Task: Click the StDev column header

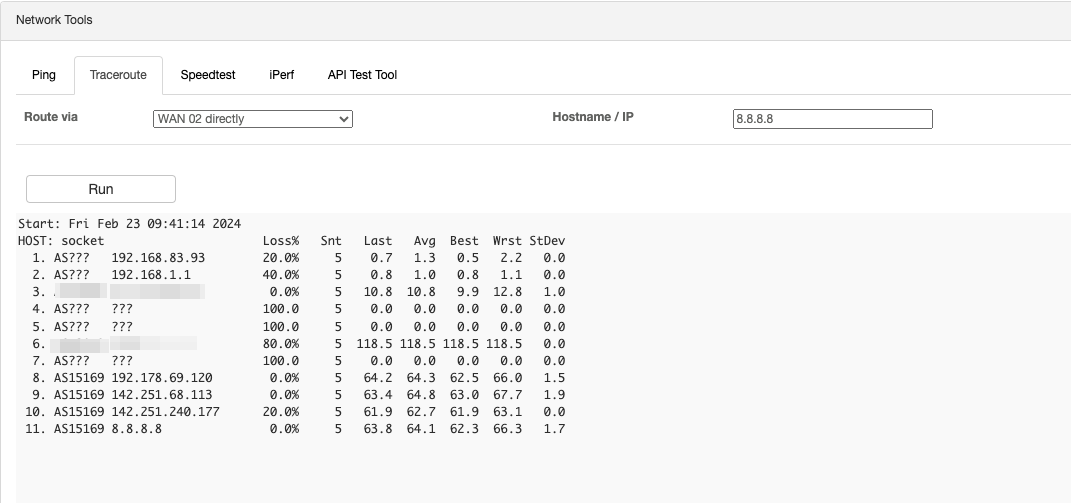Action: tap(547, 241)
